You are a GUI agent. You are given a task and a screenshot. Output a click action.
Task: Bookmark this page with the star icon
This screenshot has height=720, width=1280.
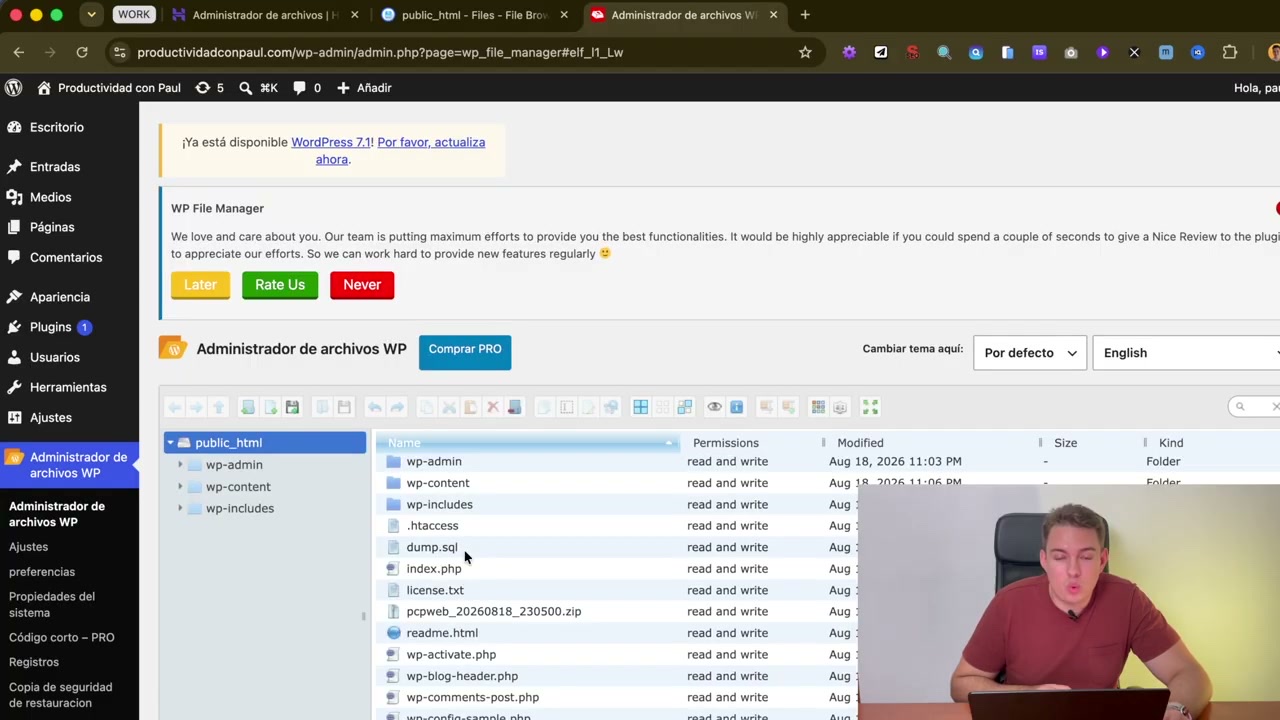point(805,52)
